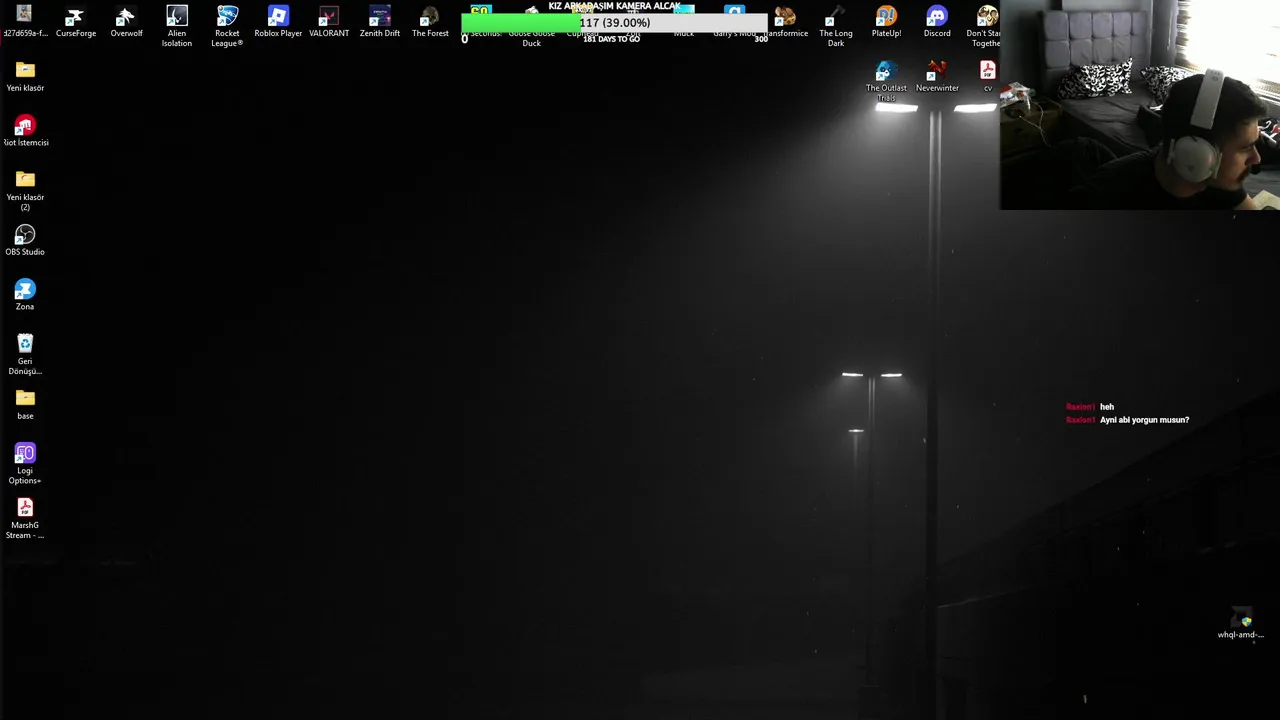This screenshot has width=1280, height=720.
Task: Select the Roblox Player shortcut
Action: click(x=278, y=22)
